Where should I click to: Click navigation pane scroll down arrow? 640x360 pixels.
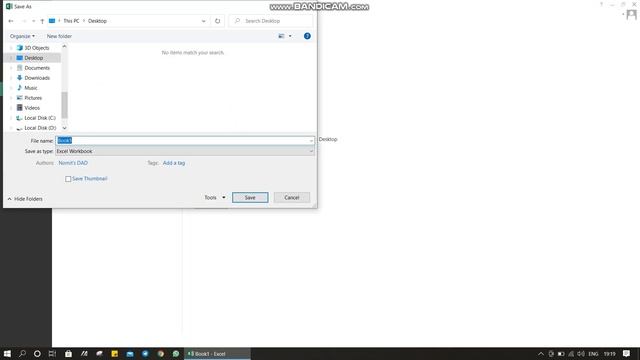[x=64, y=128]
